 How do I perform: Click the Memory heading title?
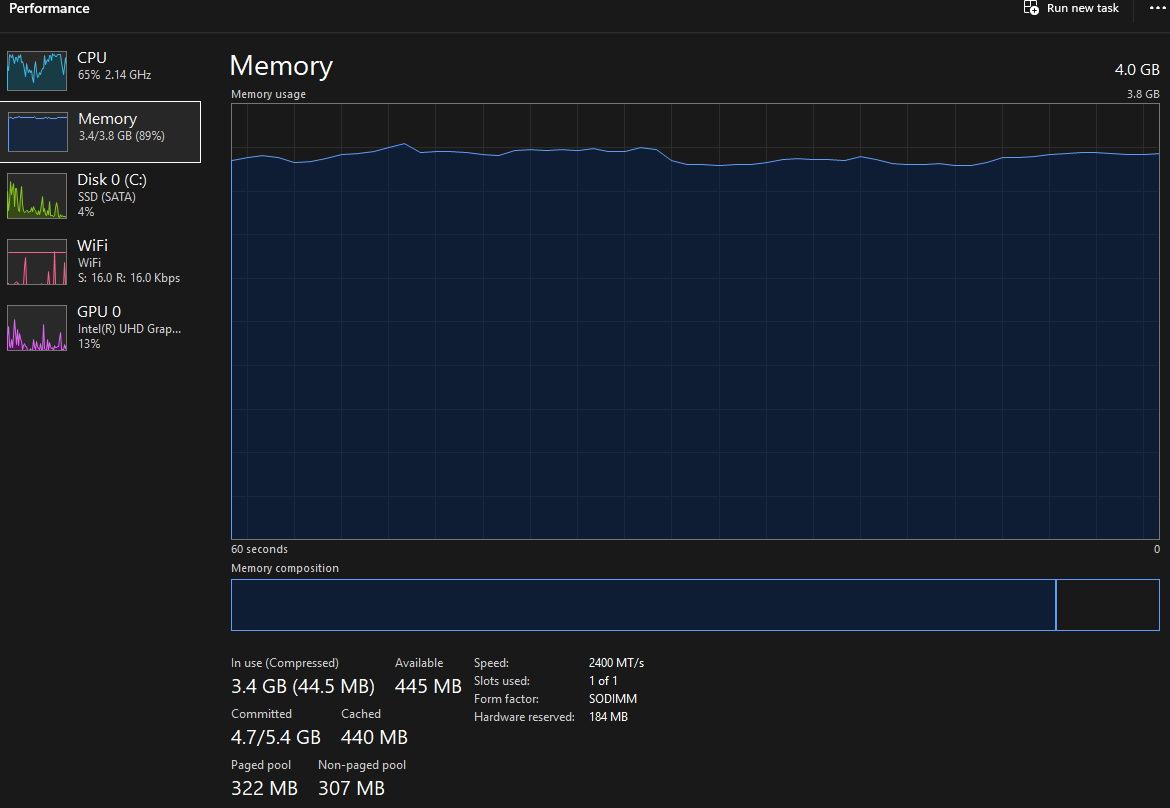click(281, 66)
